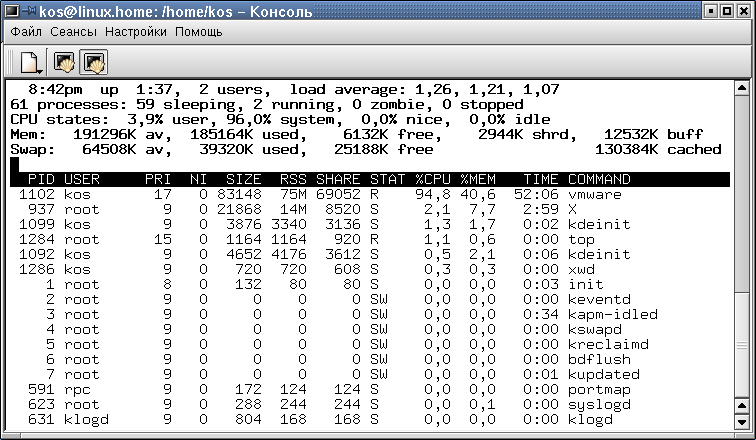Screen dimensions: 756x440
Task: Click the toolbar drag handle at left
Action: [8, 63]
